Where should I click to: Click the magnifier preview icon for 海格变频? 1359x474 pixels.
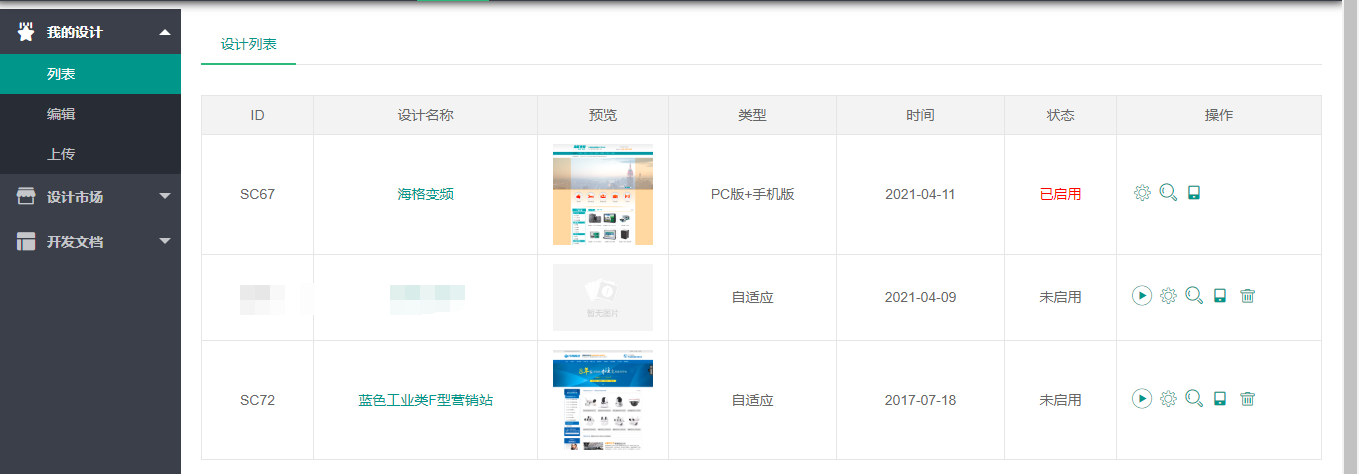point(1168,193)
